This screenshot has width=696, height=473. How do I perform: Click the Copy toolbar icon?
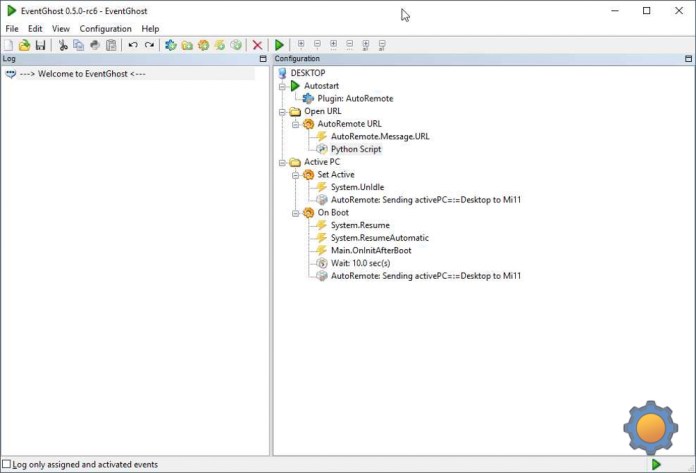pos(79,45)
